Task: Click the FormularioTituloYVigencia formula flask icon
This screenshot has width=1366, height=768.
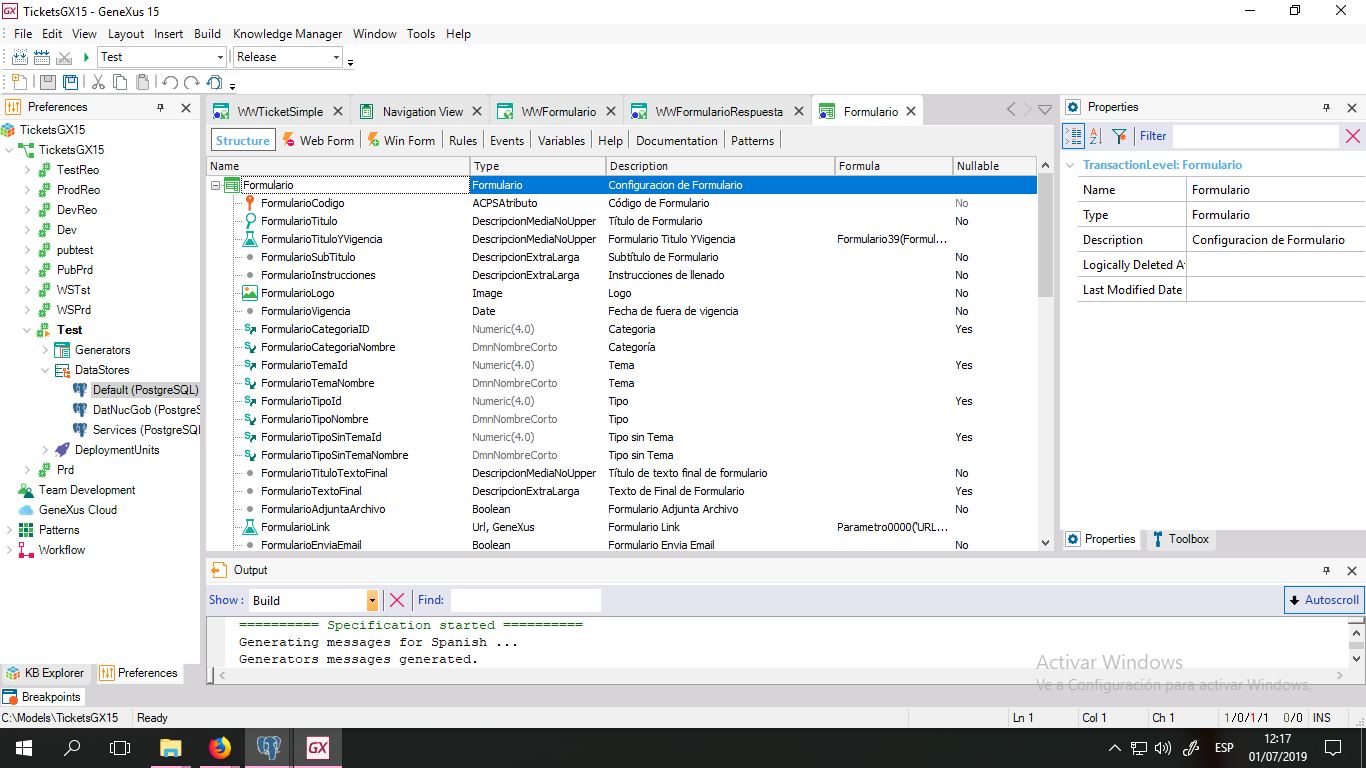Action: 250,239
